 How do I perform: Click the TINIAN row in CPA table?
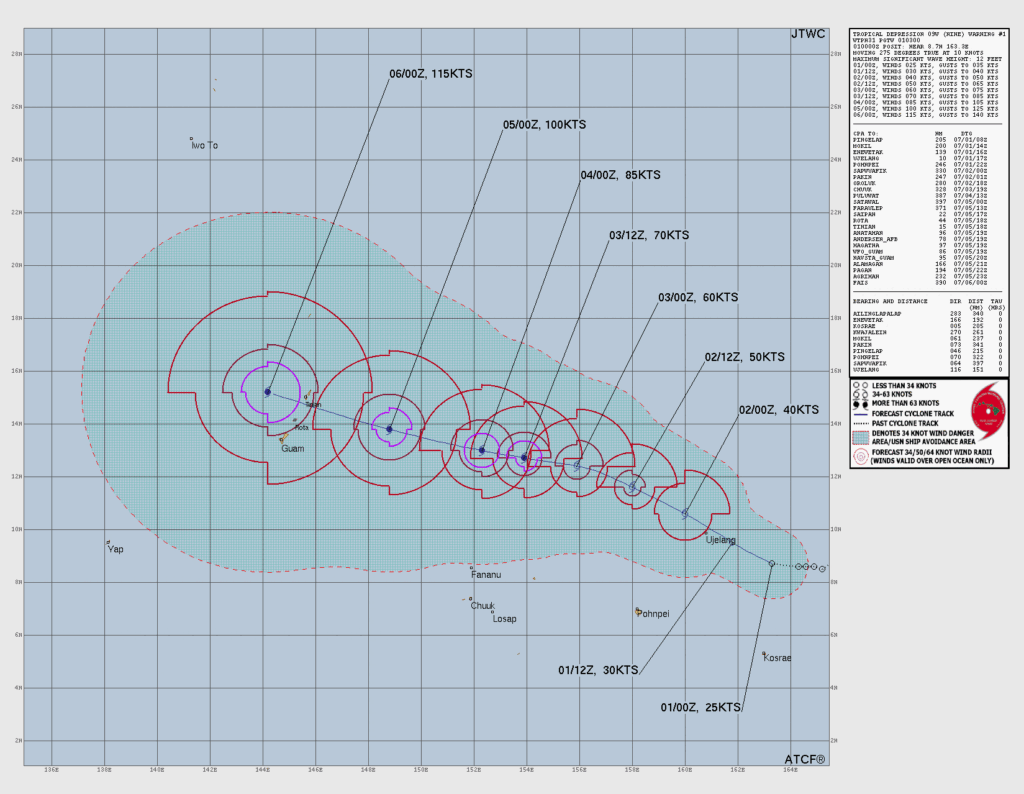(920, 227)
